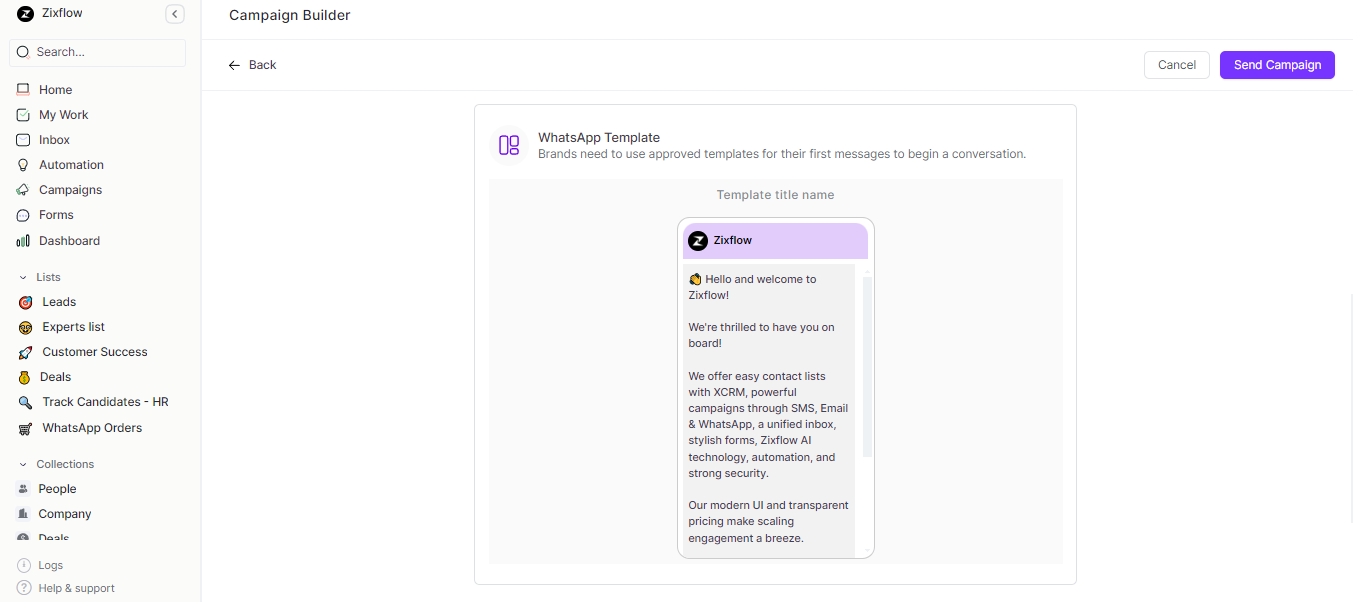Collapse the Lists section chevron

click(24, 277)
